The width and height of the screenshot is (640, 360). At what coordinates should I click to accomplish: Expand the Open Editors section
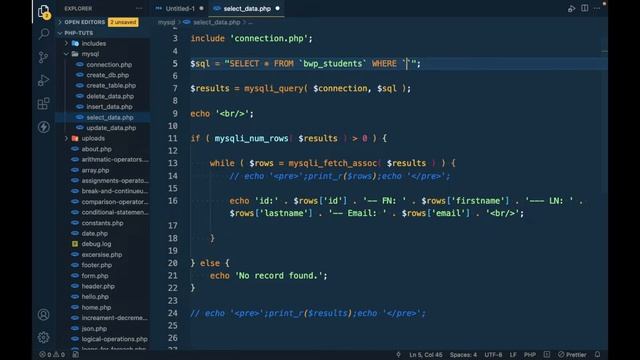click(x=84, y=22)
